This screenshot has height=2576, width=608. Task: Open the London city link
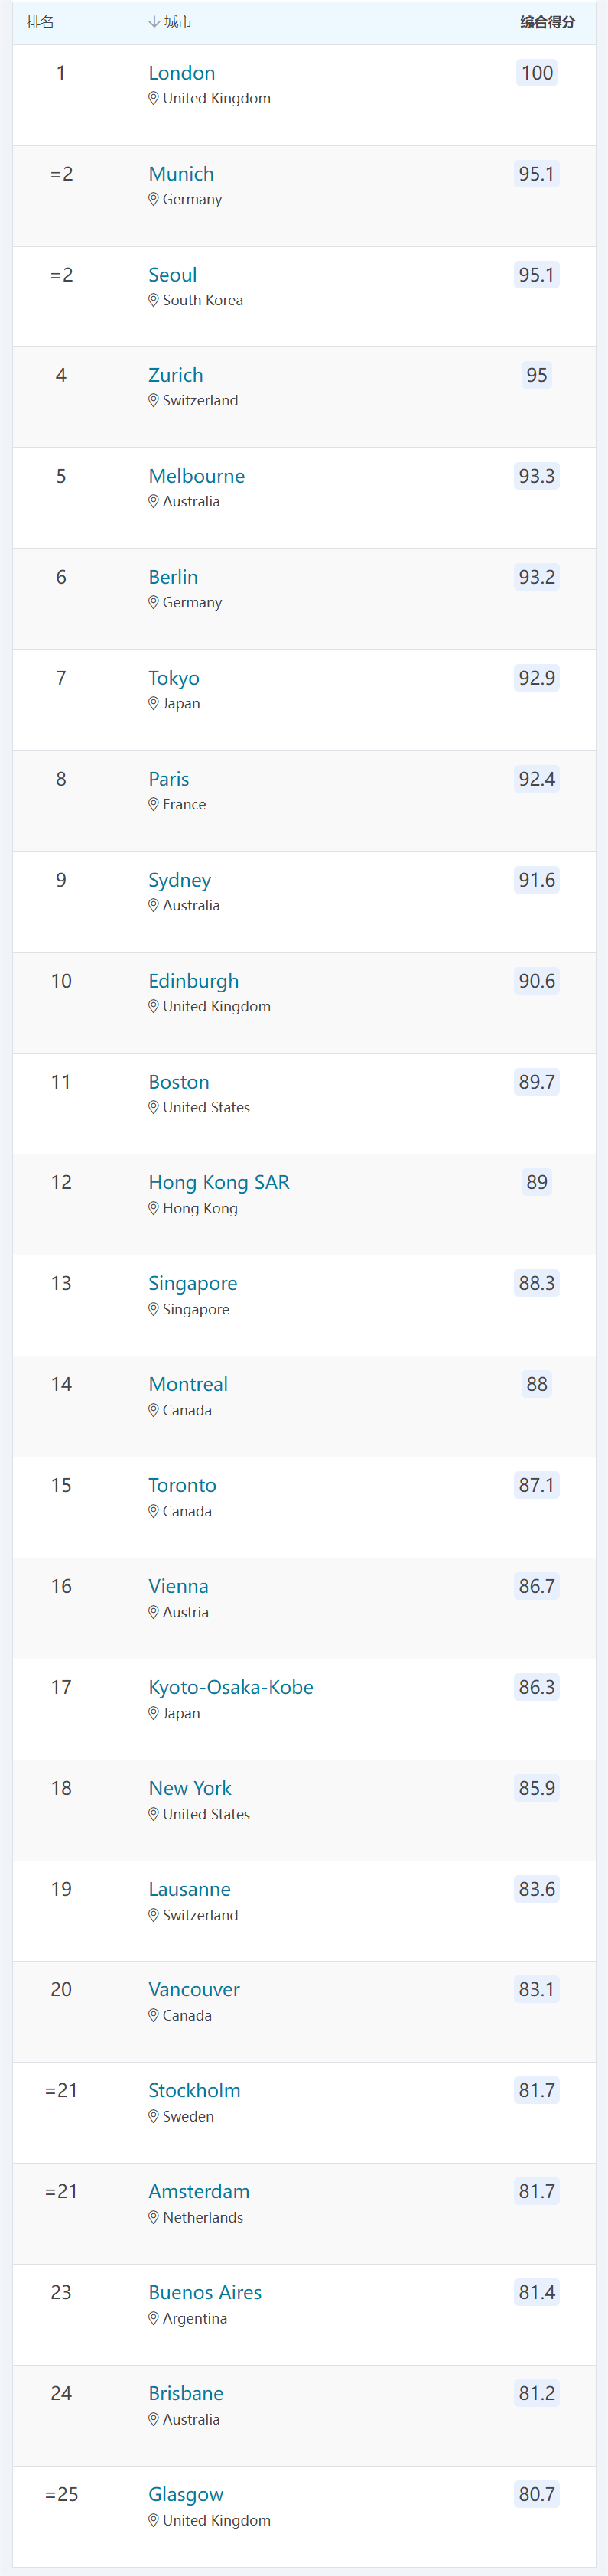181,72
